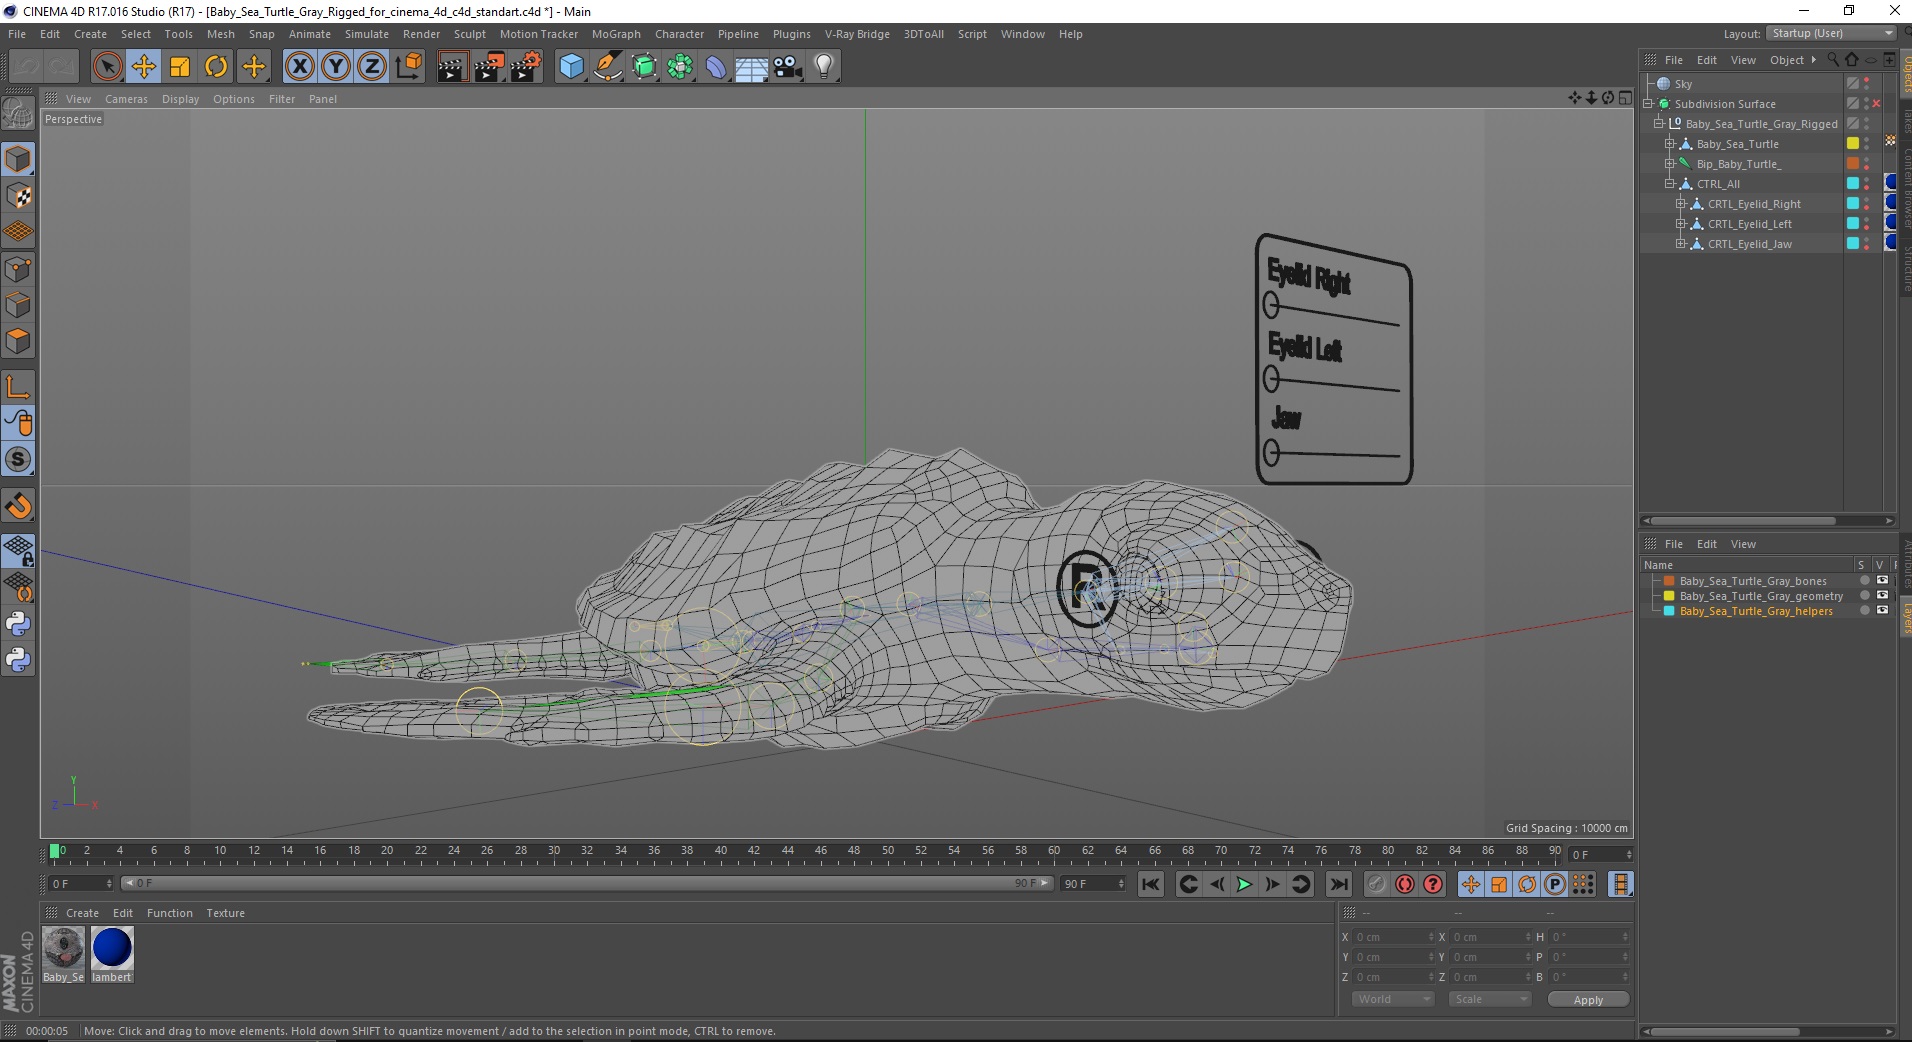Screen dimensions: 1912x1042
Task: Collapse the CTRL_All hierarchy
Action: pyautogui.click(x=1669, y=184)
